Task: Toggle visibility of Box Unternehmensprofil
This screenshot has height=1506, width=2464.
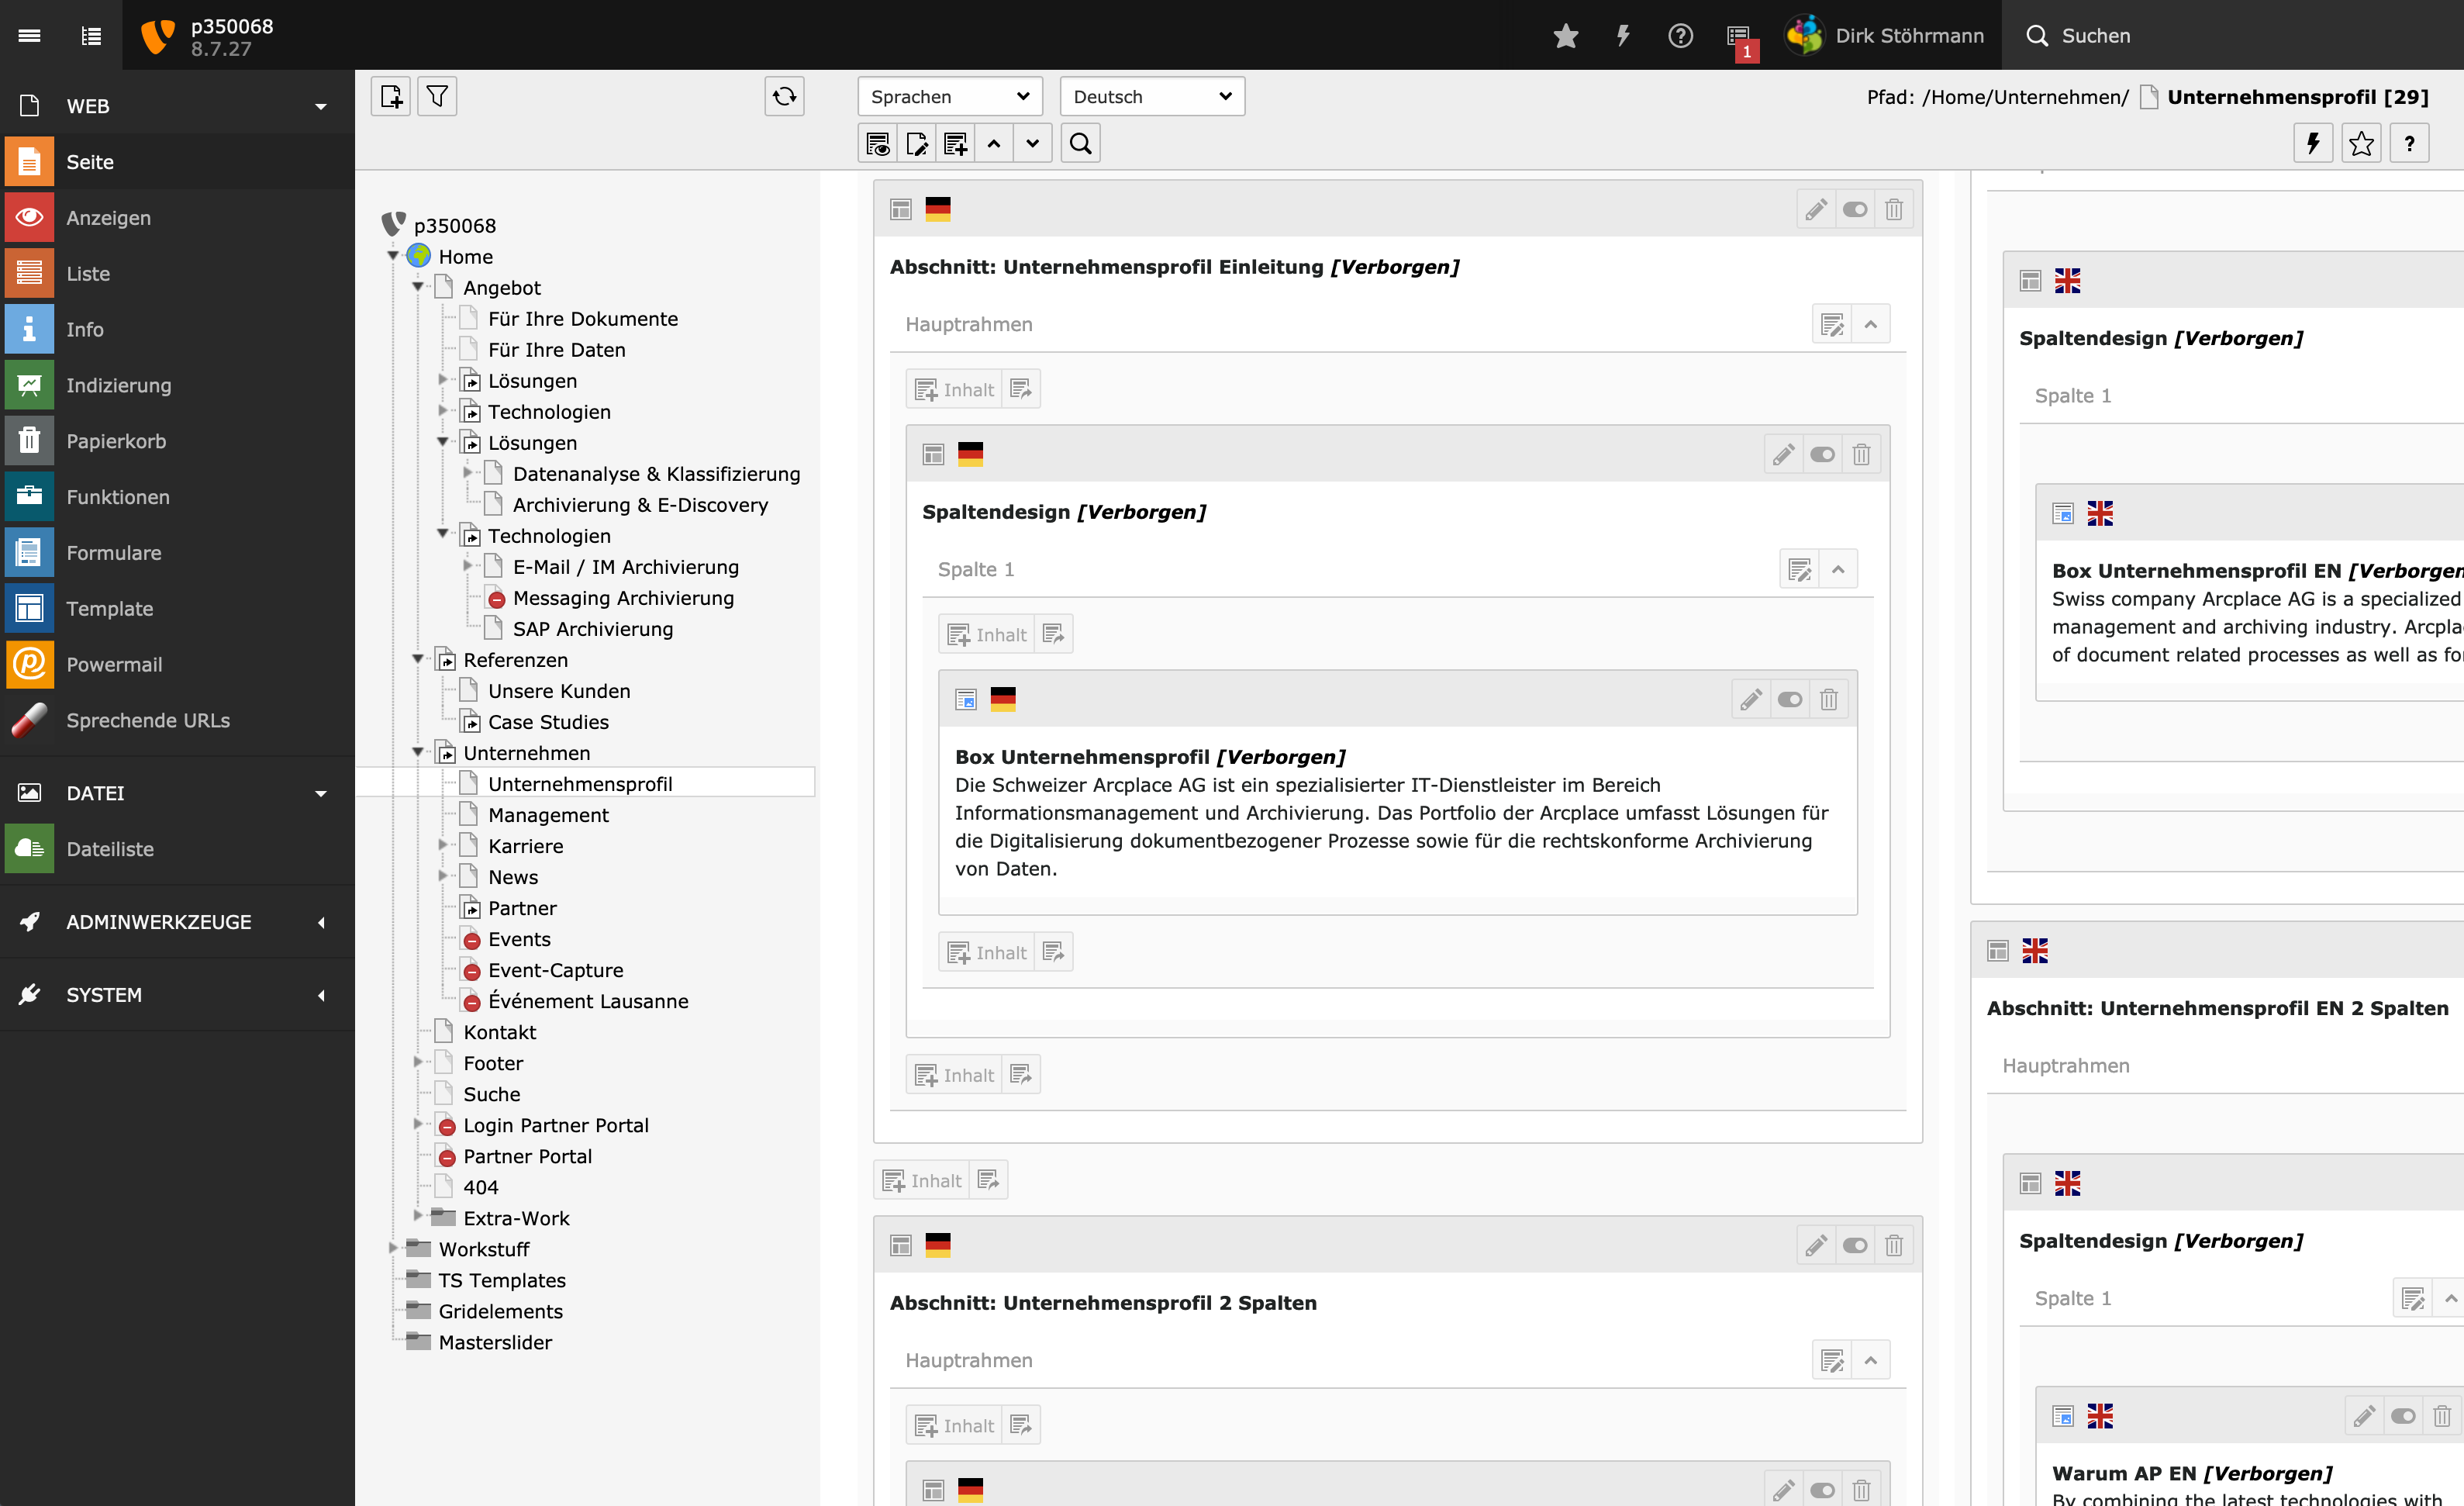Action: (x=1790, y=699)
